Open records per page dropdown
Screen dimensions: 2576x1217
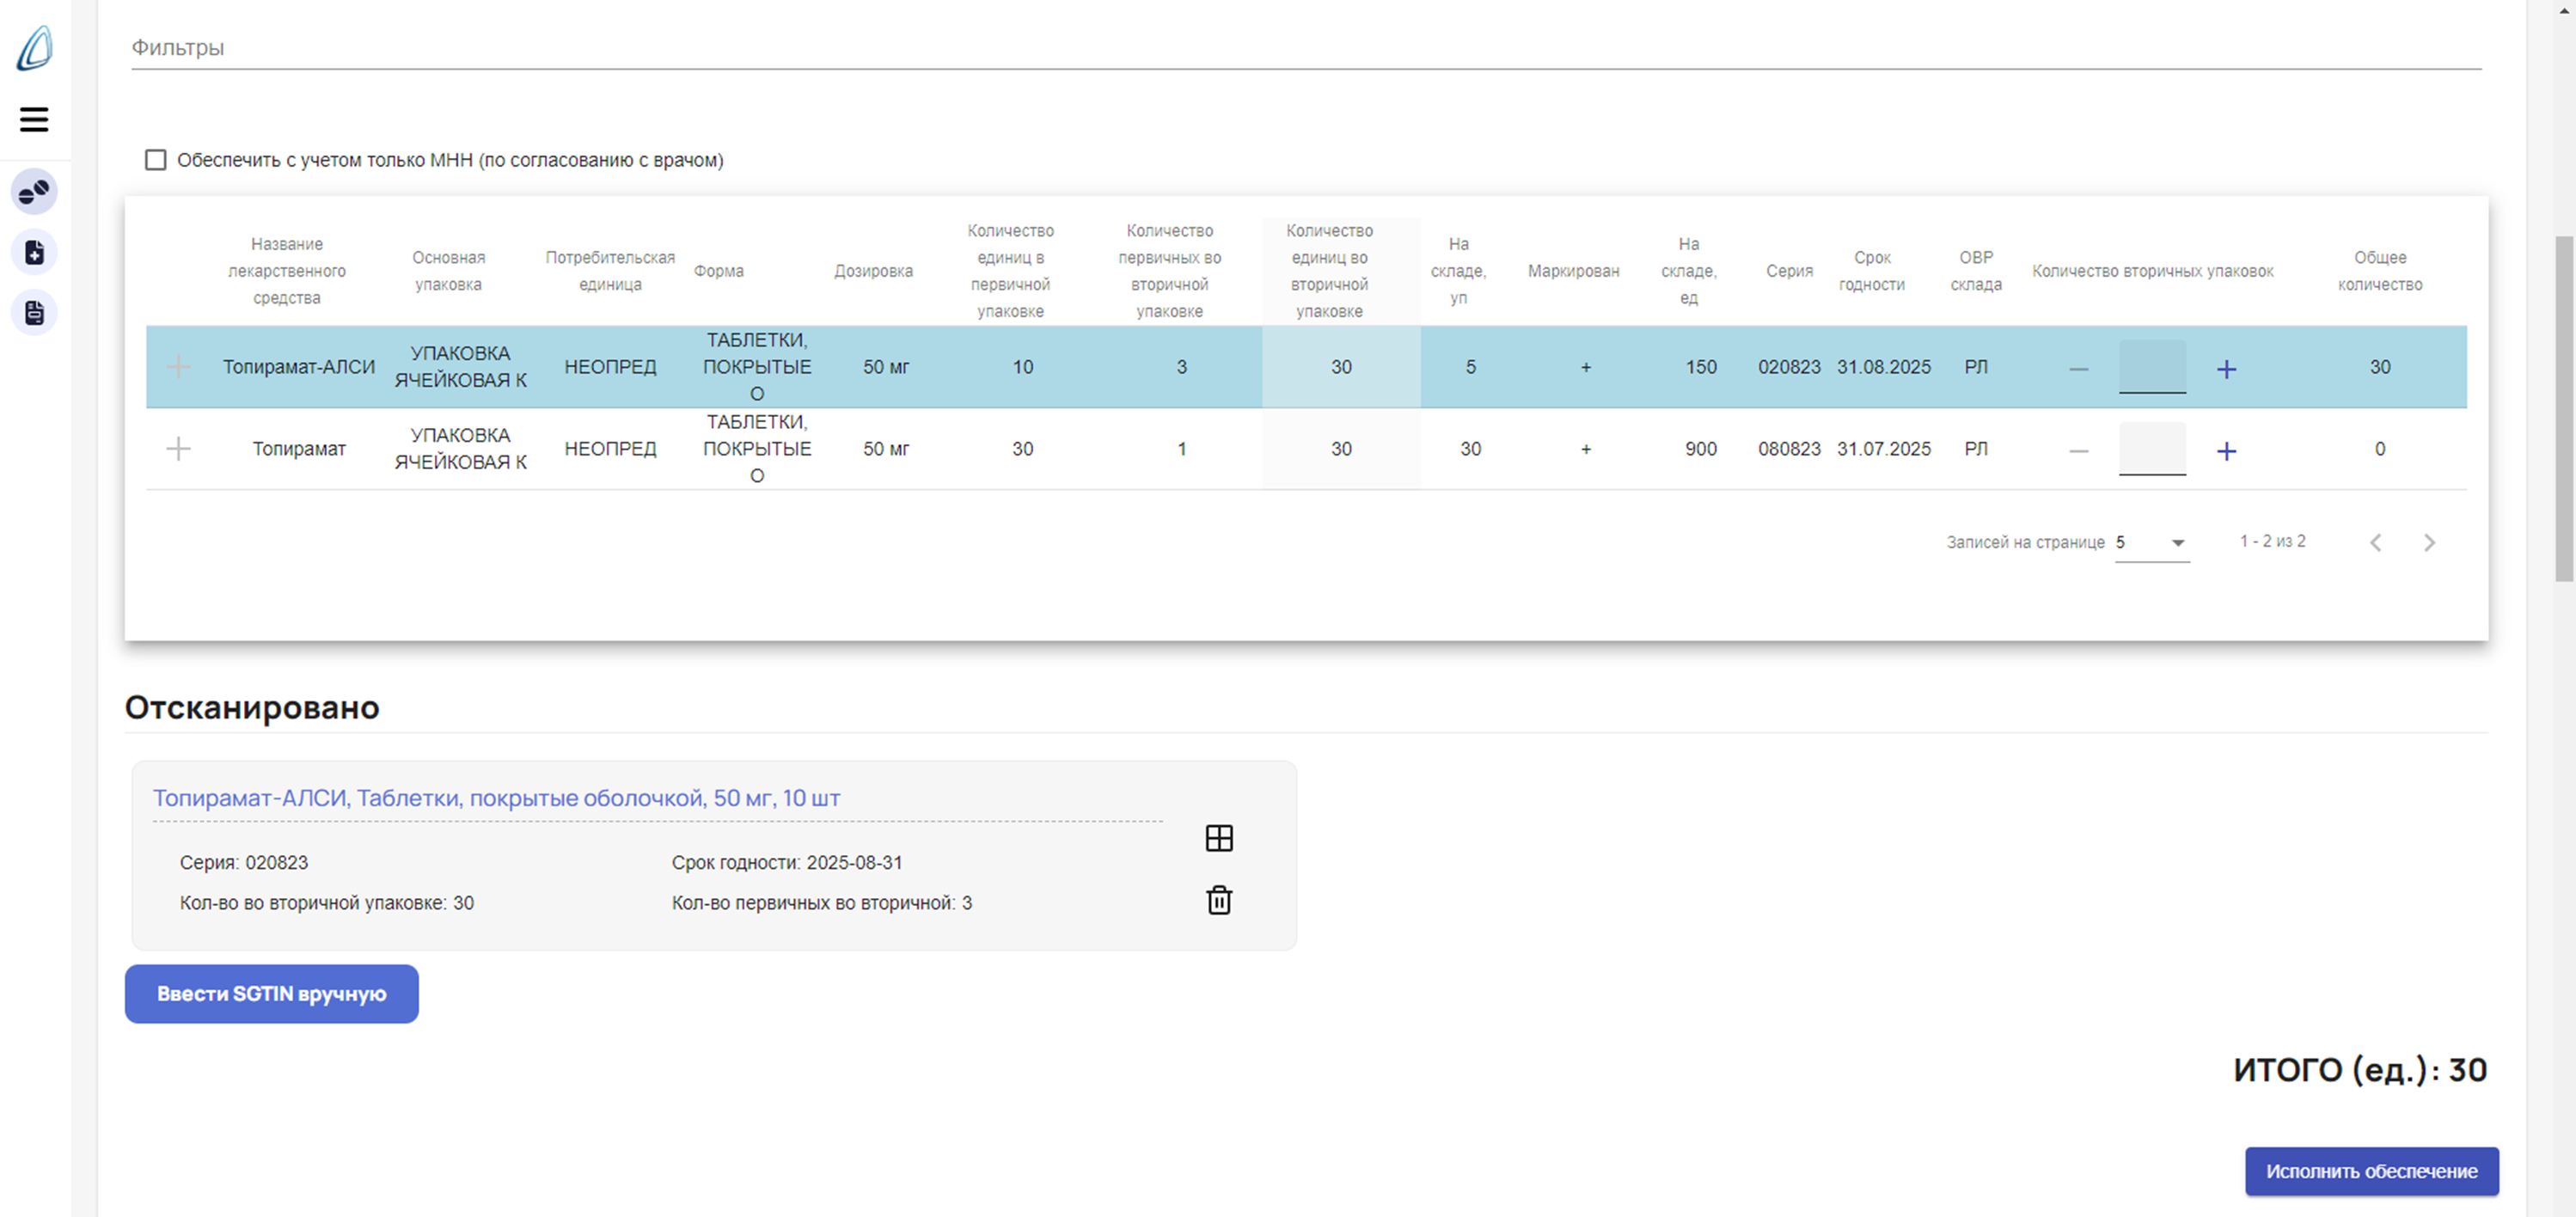pyautogui.click(x=2152, y=542)
